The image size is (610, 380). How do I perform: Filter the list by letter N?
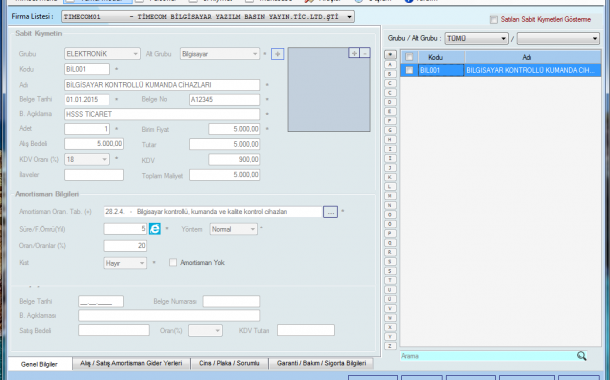[x=390, y=205]
